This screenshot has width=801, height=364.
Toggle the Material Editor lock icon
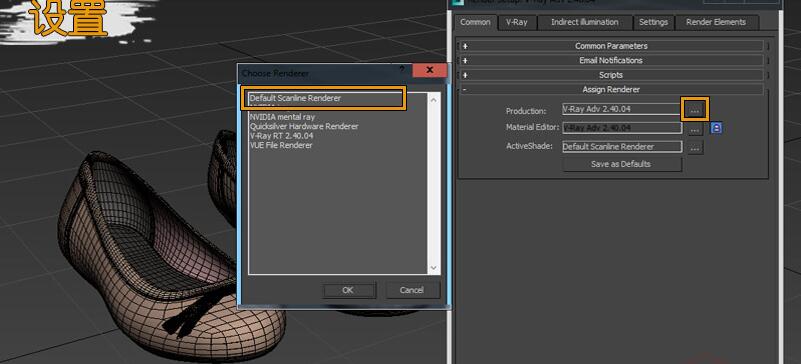point(716,128)
